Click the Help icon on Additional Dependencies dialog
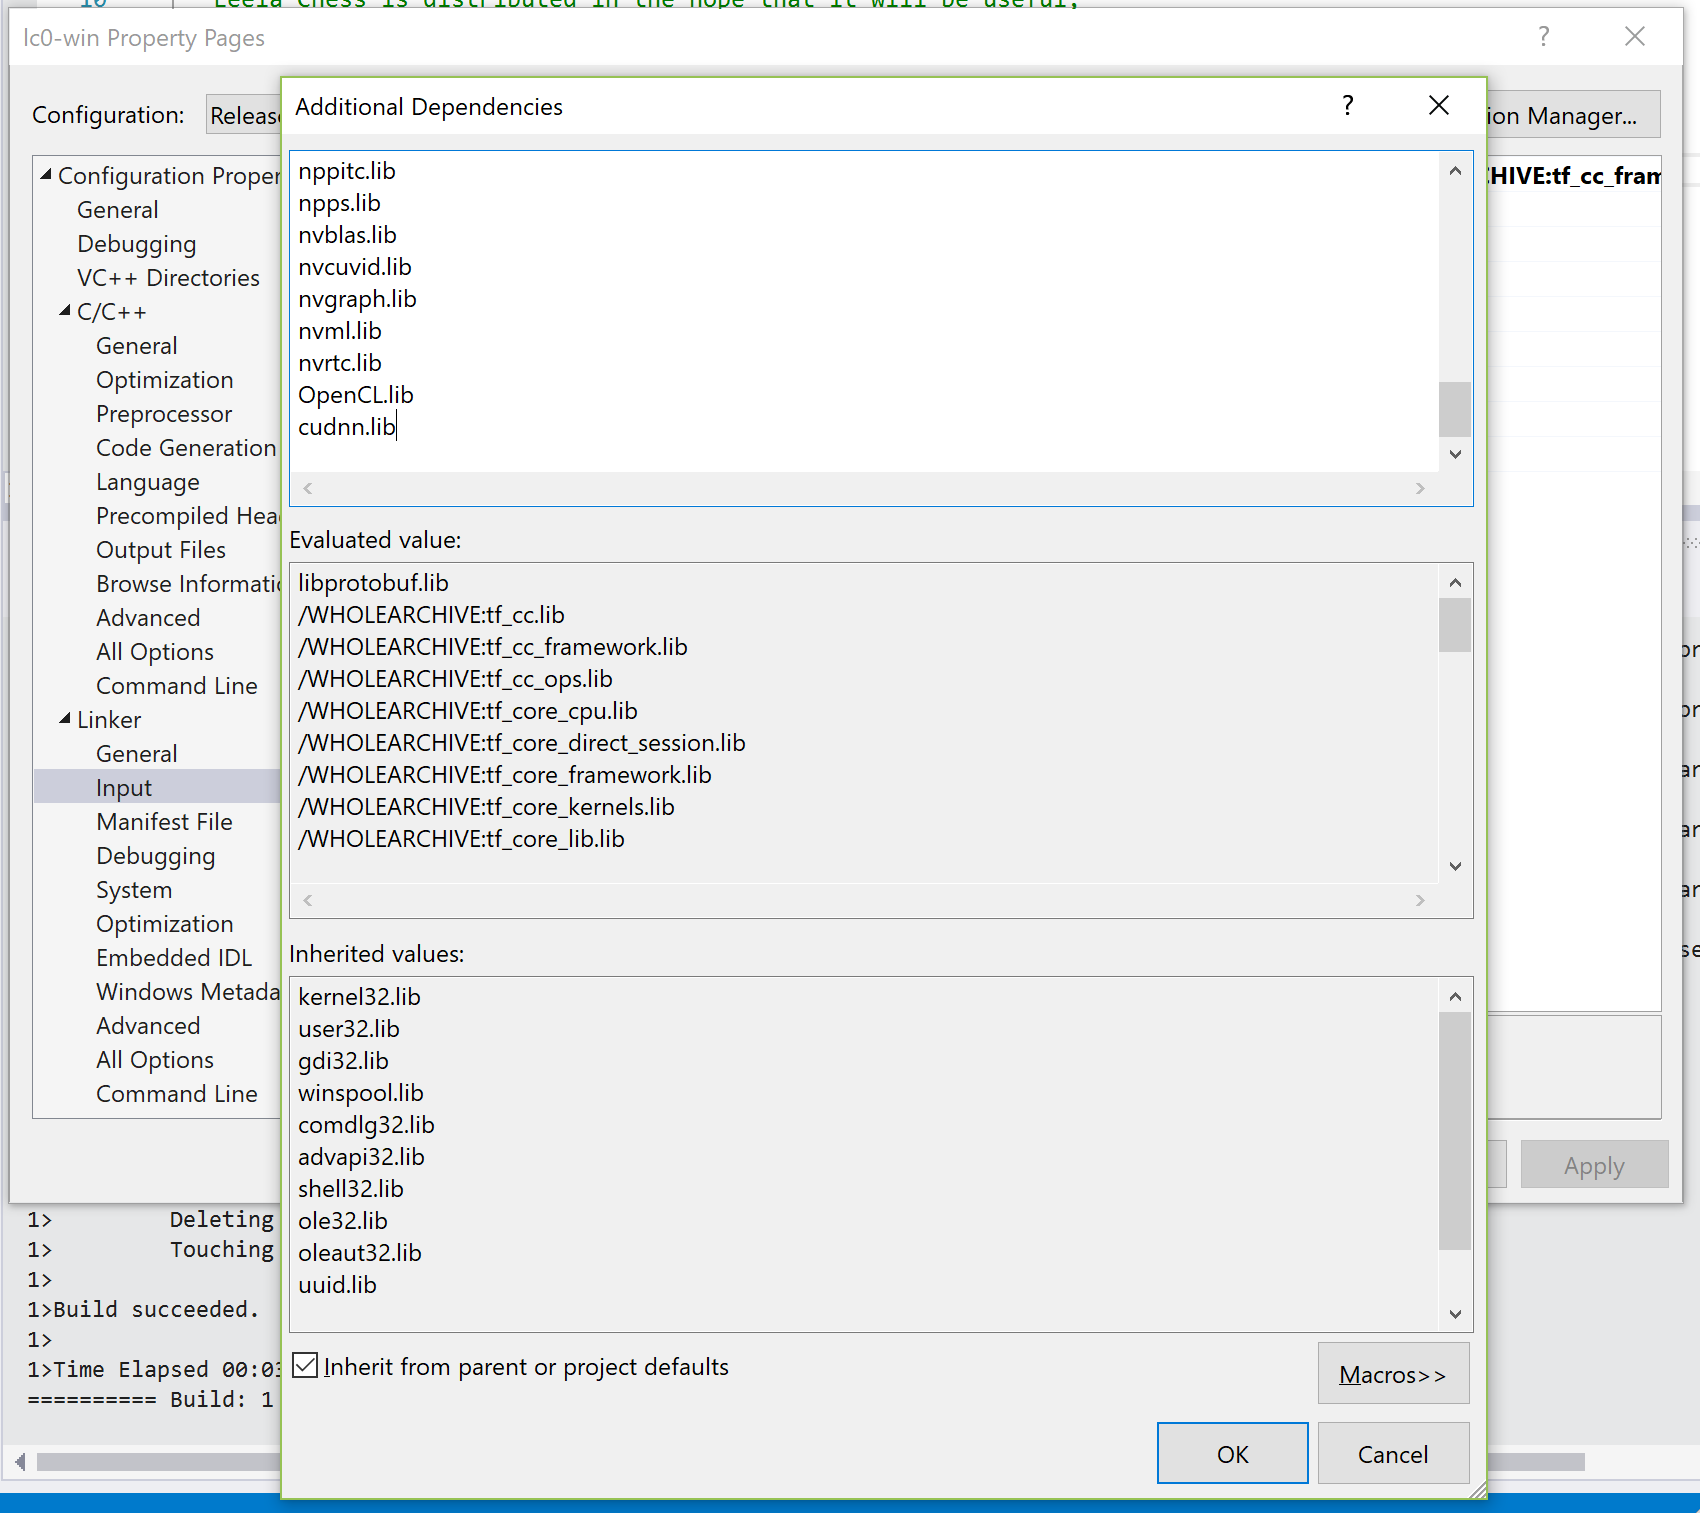Screen dimensions: 1700x1513 (x=1347, y=105)
